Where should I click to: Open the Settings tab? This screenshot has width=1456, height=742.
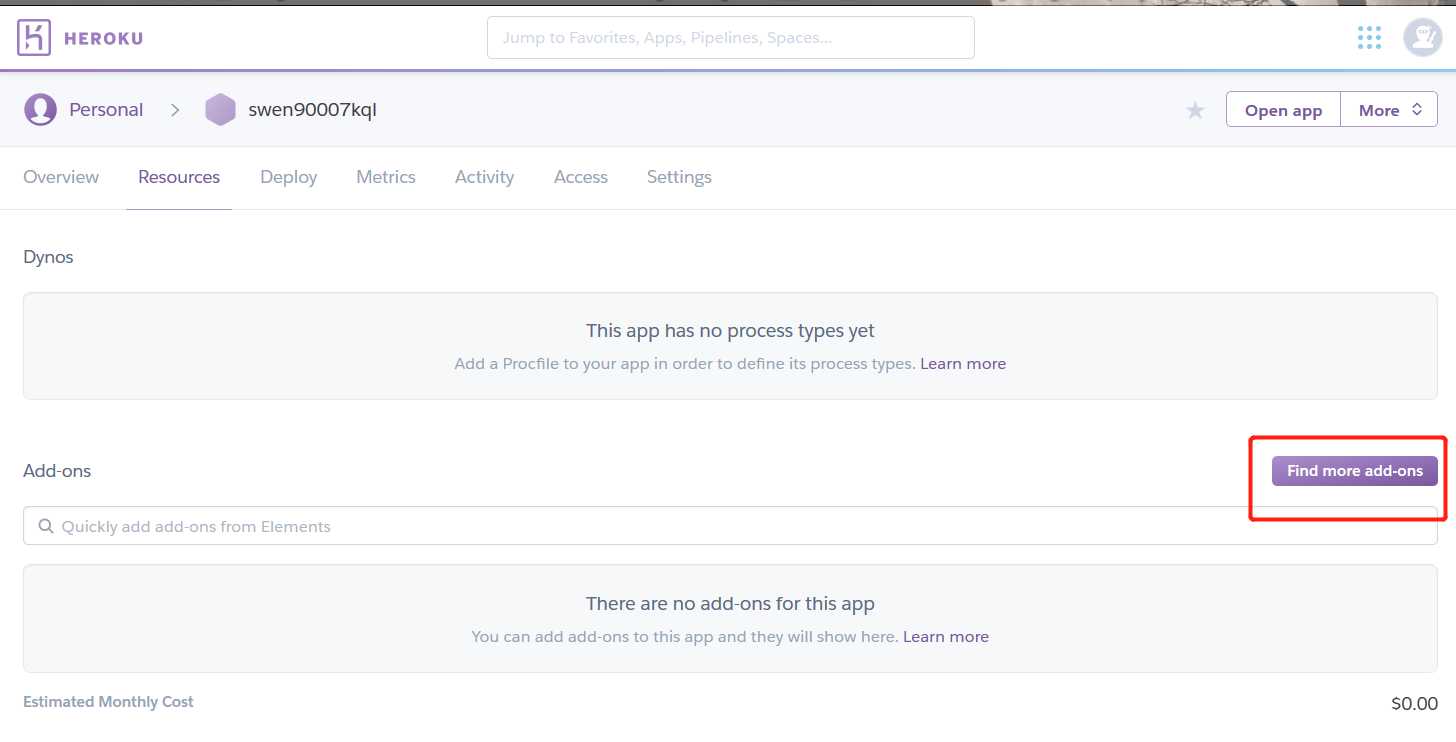point(679,177)
